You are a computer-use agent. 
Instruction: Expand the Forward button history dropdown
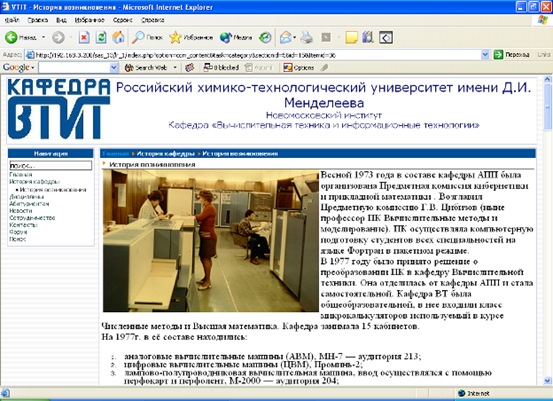coord(71,37)
